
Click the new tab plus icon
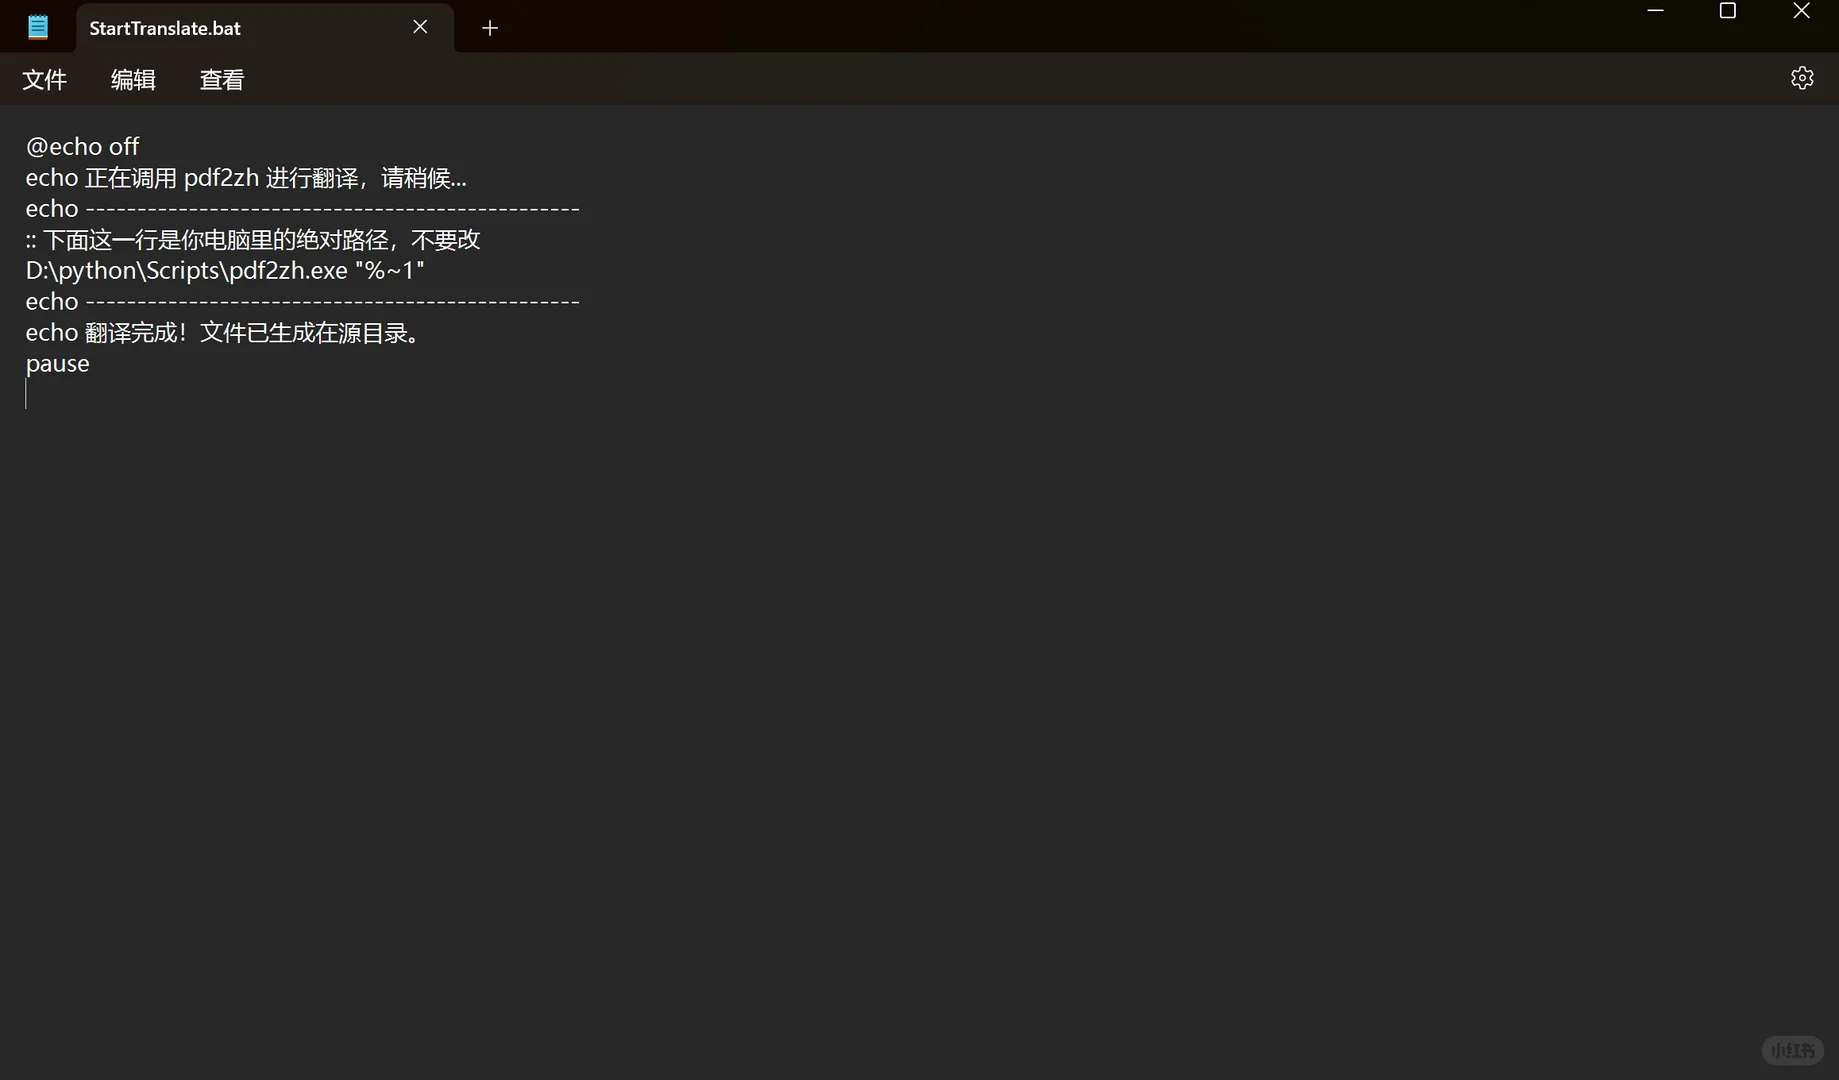point(489,27)
